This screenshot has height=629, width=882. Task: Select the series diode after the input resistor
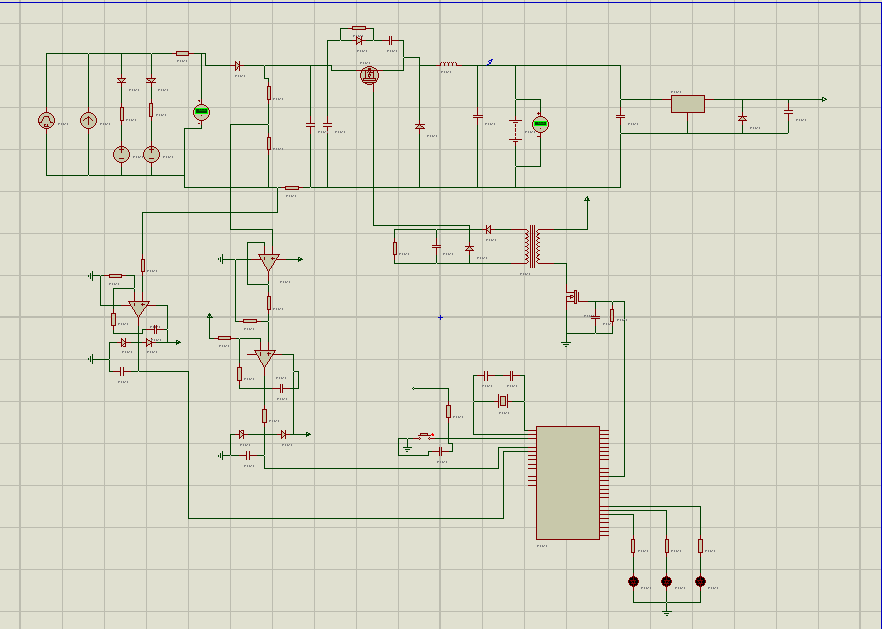[x=237, y=66]
